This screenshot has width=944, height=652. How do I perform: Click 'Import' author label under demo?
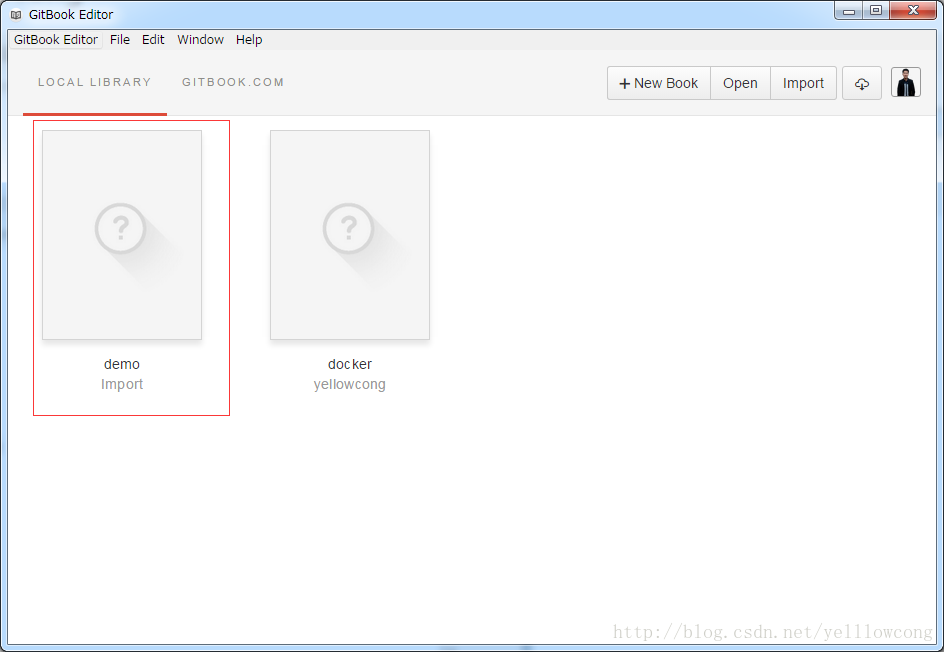[x=122, y=384]
